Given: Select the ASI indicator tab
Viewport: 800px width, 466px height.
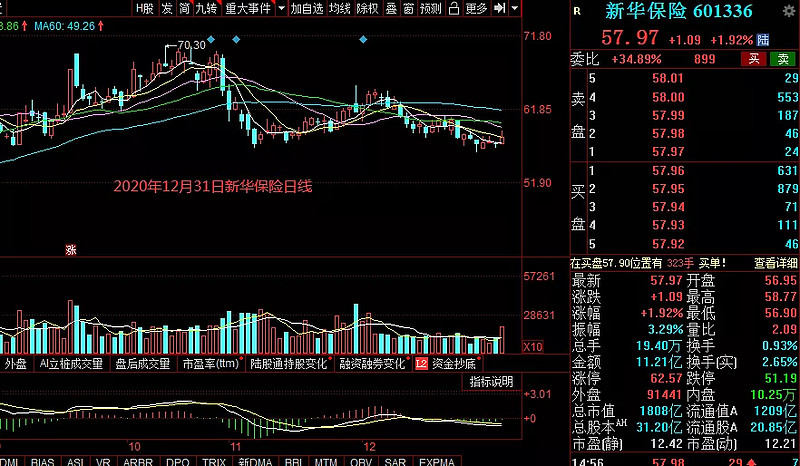Looking at the screenshot, I should pos(75,461).
